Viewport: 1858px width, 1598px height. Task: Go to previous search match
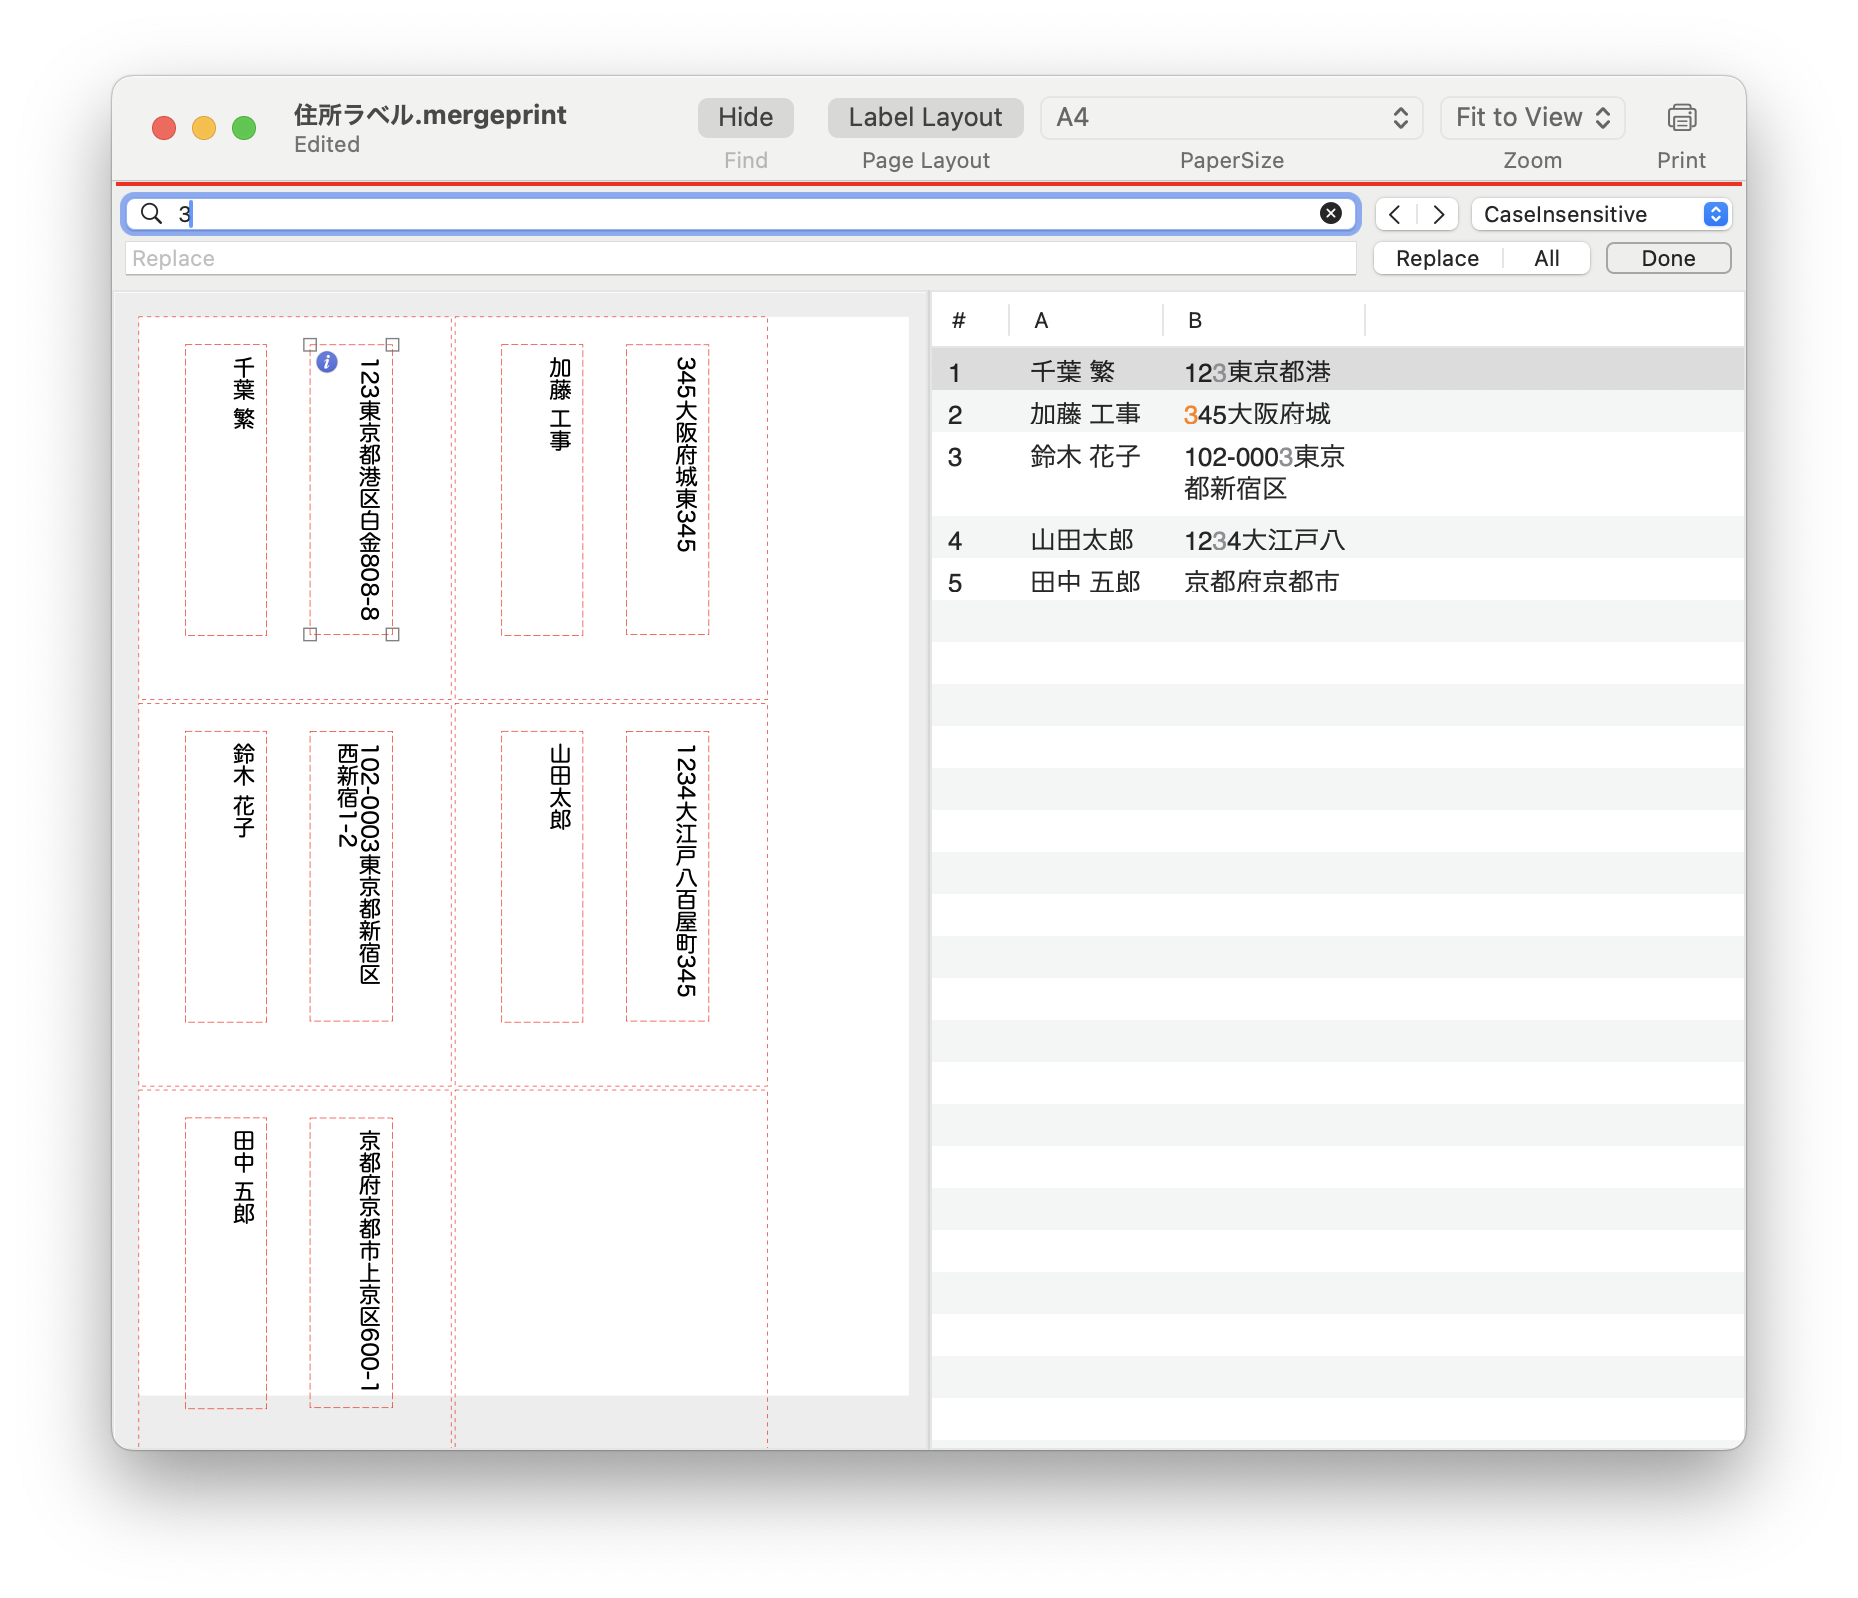[x=1395, y=214]
